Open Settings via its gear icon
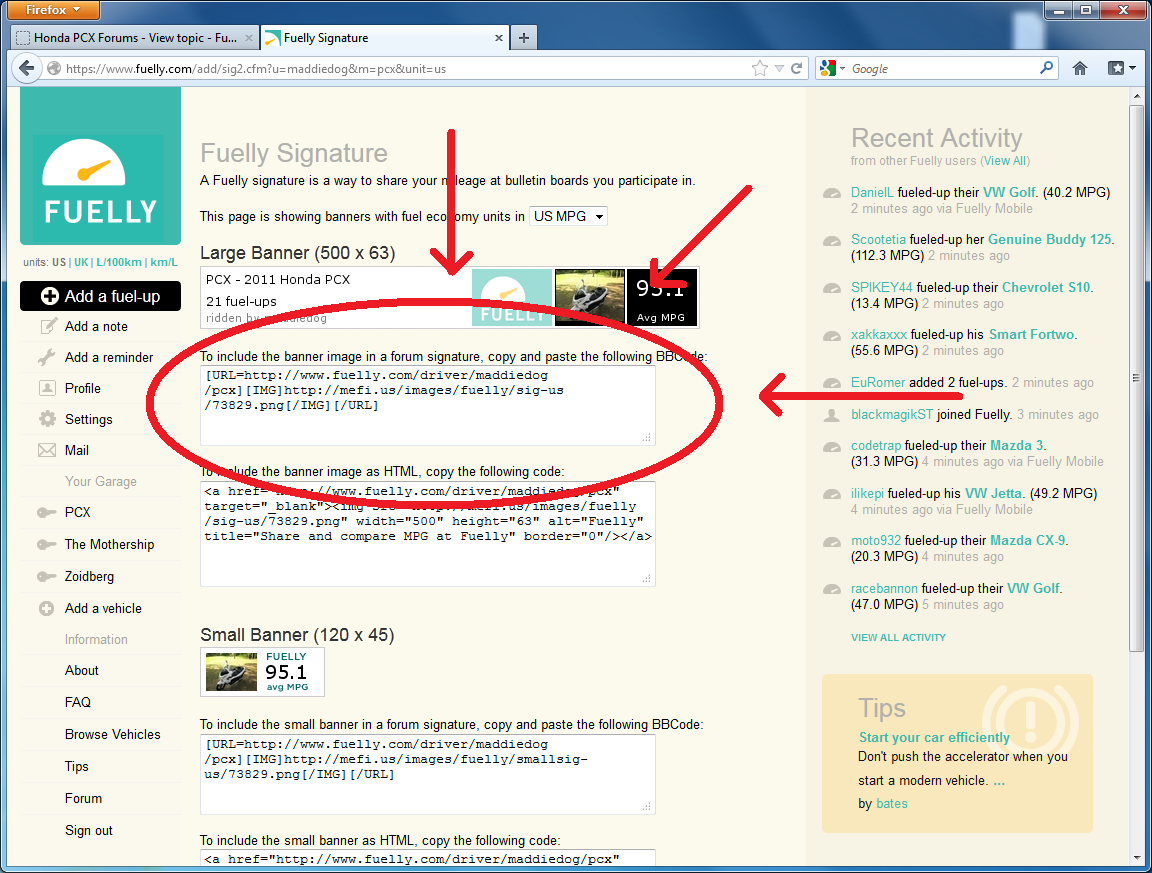The image size is (1152, 873). click(47, 420)
